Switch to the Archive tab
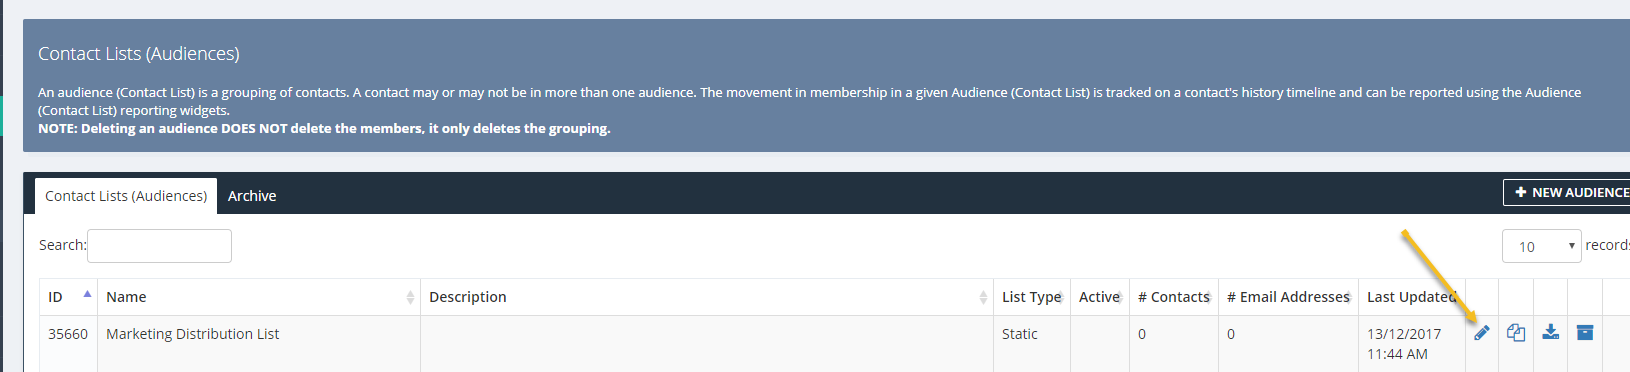This screenshot has width=1630, height=372. click(x=252, y=196)
